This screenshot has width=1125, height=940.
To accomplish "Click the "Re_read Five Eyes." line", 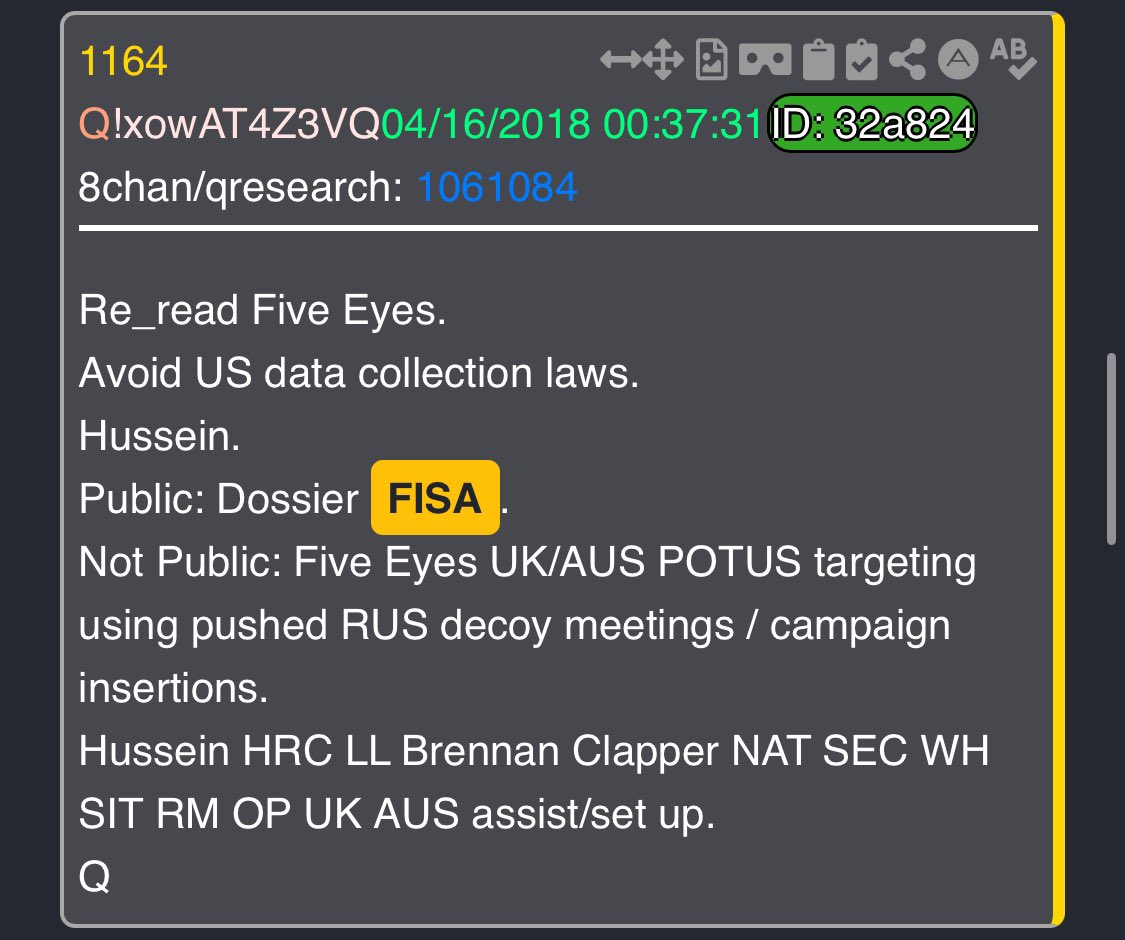I will click(x=263, y=311).
